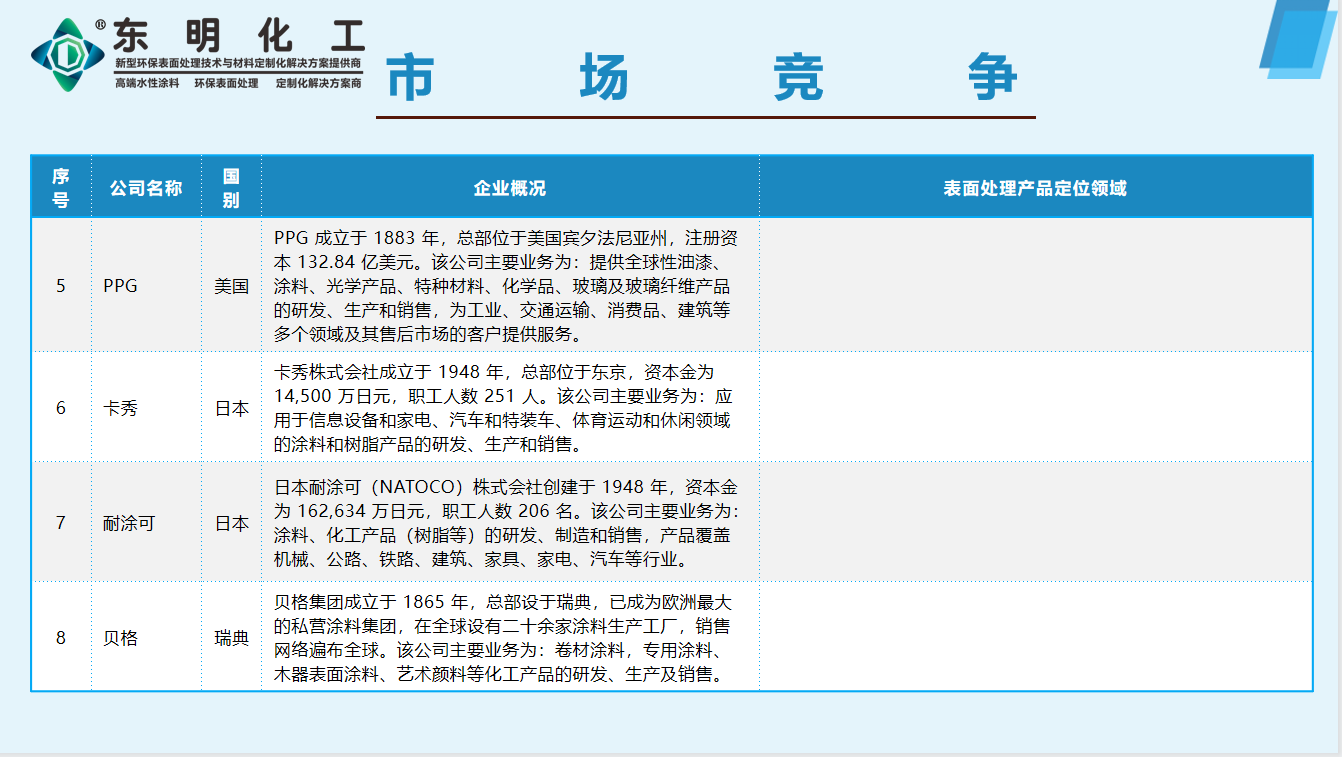Select the row number 7 cell
Viewport: 1342px width, 757px height.
click(61, 522)
